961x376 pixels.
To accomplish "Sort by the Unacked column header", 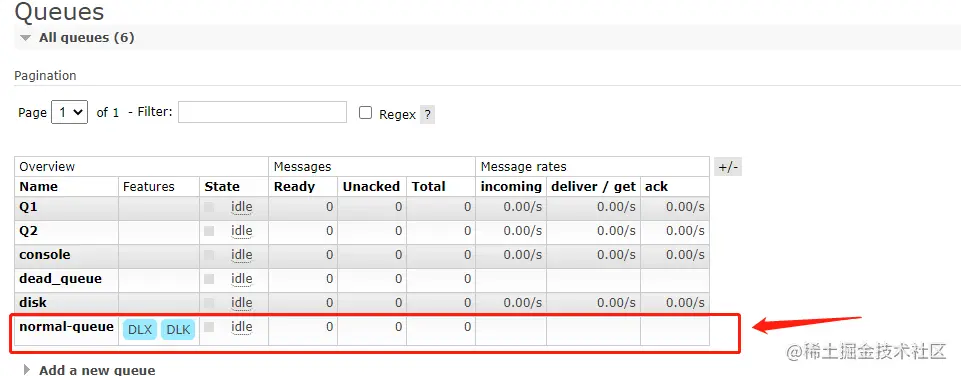I will click(x=371, y=186).
